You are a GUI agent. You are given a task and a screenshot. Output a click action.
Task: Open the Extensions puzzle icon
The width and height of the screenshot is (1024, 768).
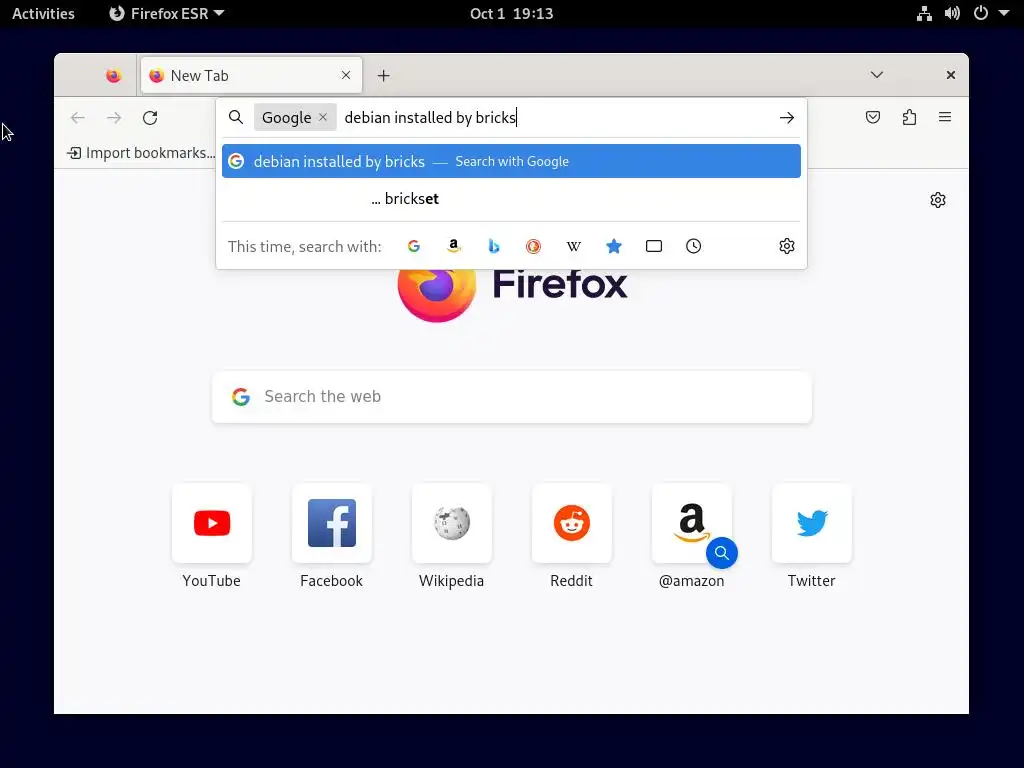[x=909, y=118]
